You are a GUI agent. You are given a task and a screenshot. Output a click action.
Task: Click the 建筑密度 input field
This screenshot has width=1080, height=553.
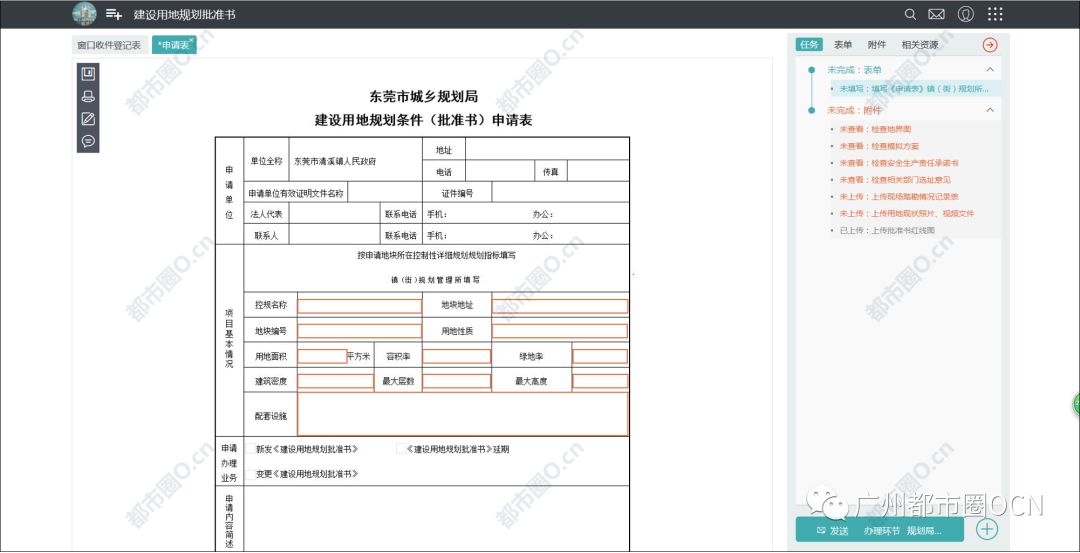(x=335, y=381)
